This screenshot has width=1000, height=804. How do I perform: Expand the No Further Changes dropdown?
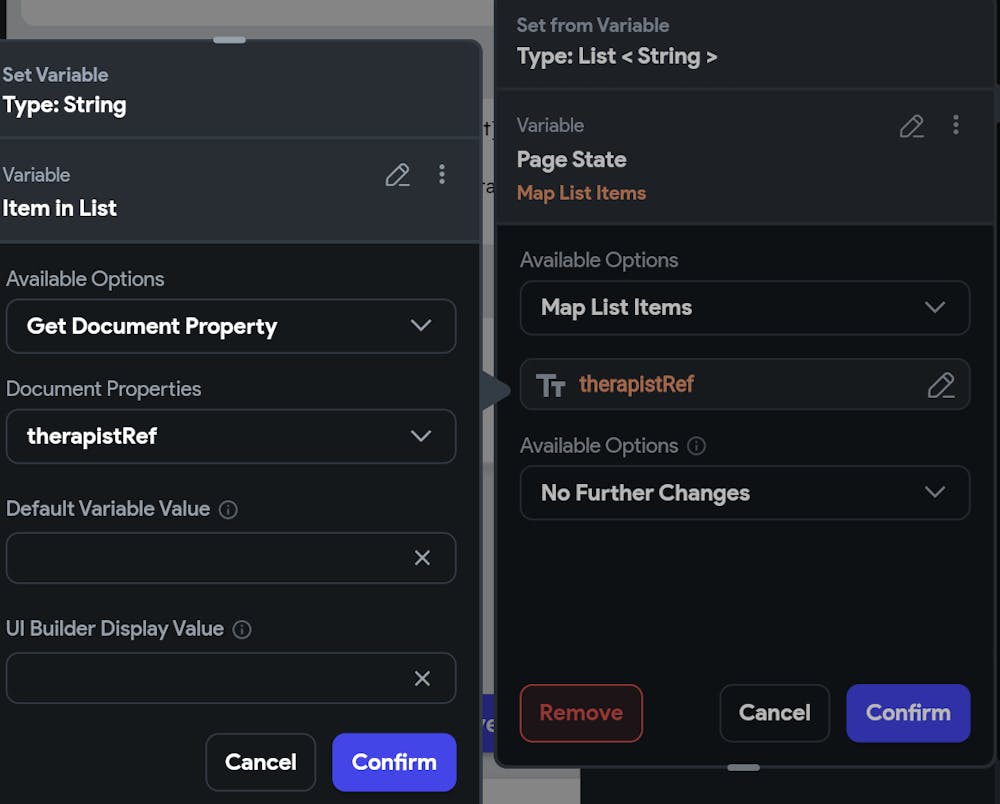click(x=745, y=493)
